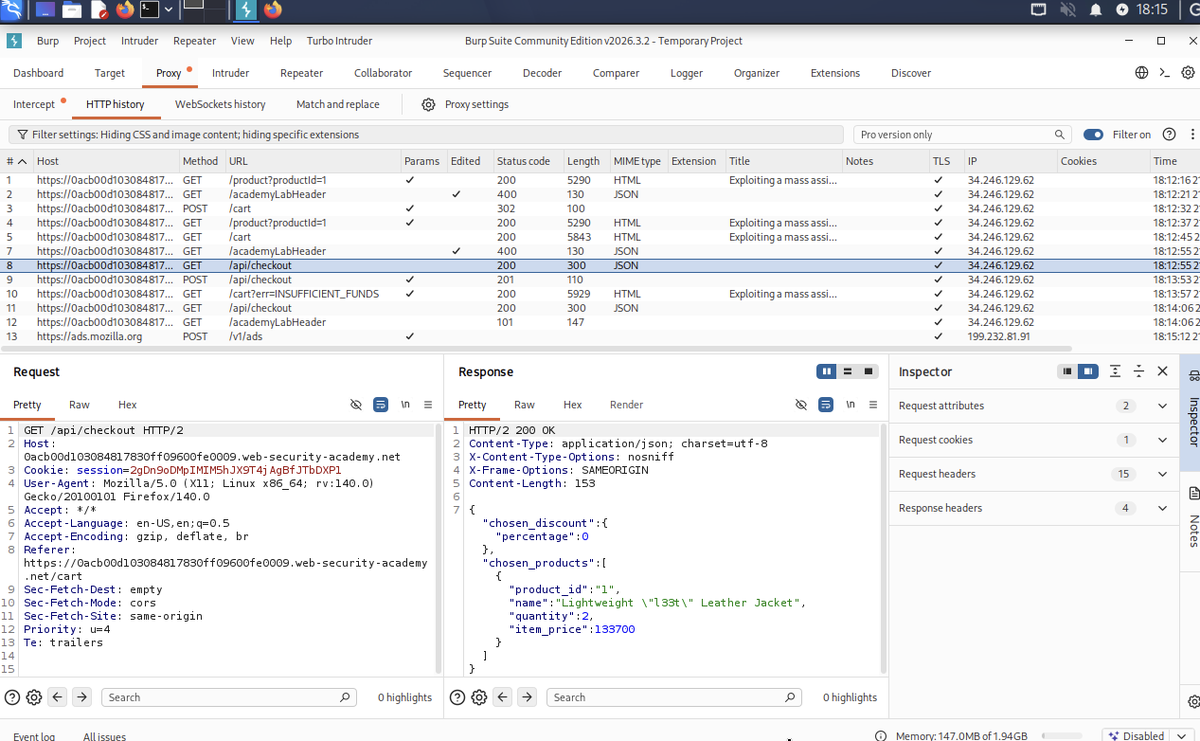Go to next request with forward arrow
This screenshot has width=1200, height=741.
82,697
